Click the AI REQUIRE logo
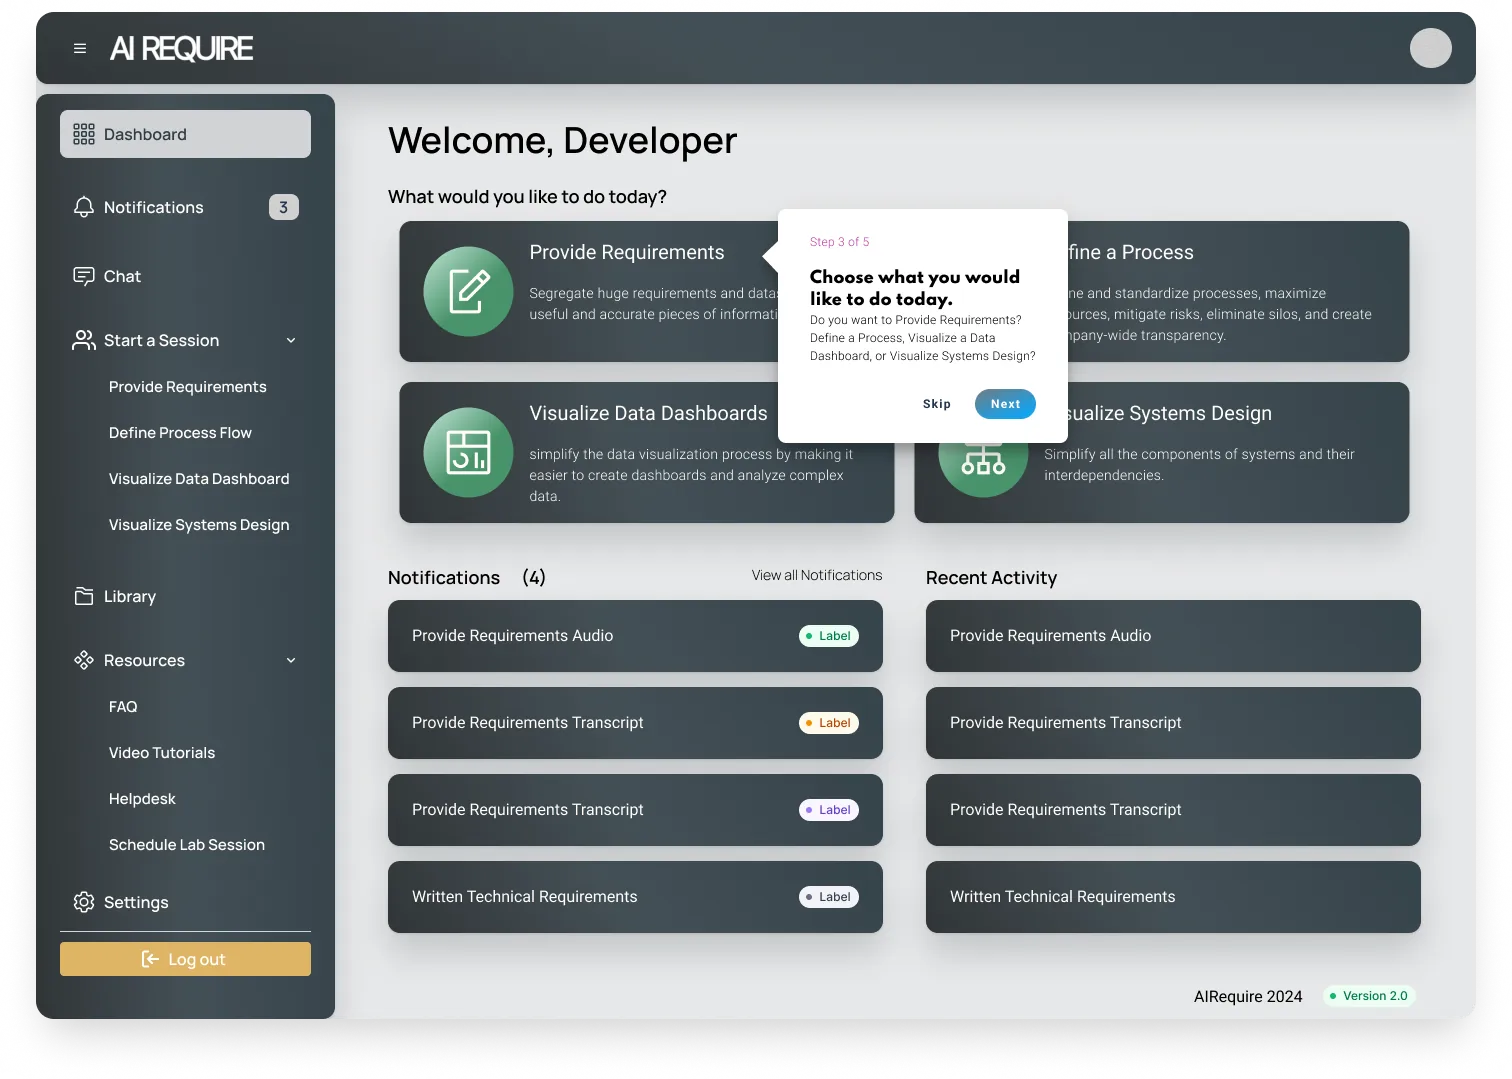Viewport: 1512px width, 1079px height. pyautogui.click(x=181, y=48)
